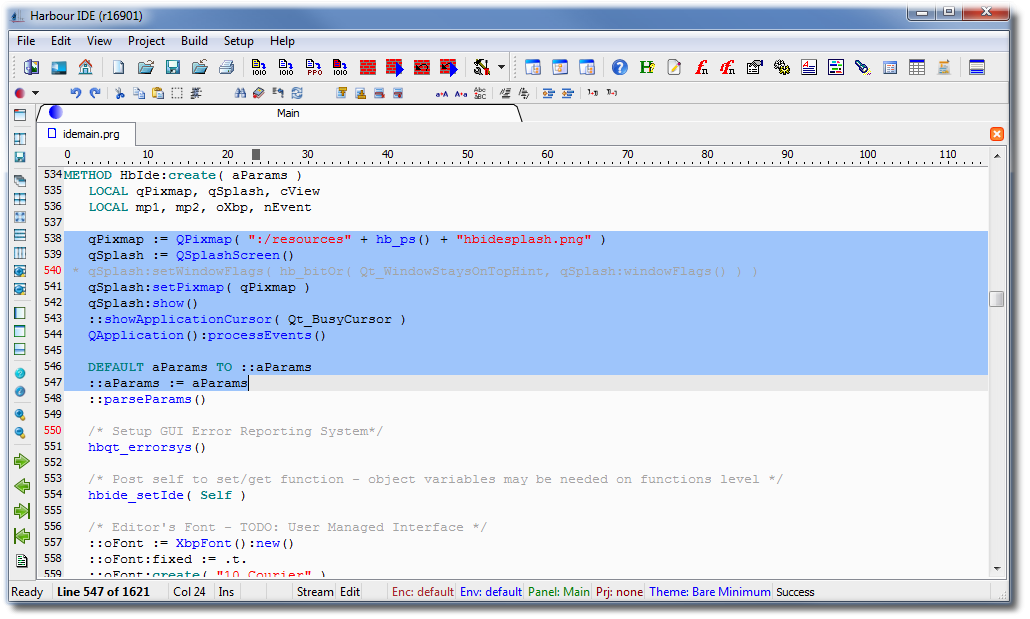Toggle Ins insert mode in status bar
Image resolution: width=1030 pixels, height=619 pixels.
[227, 592]
